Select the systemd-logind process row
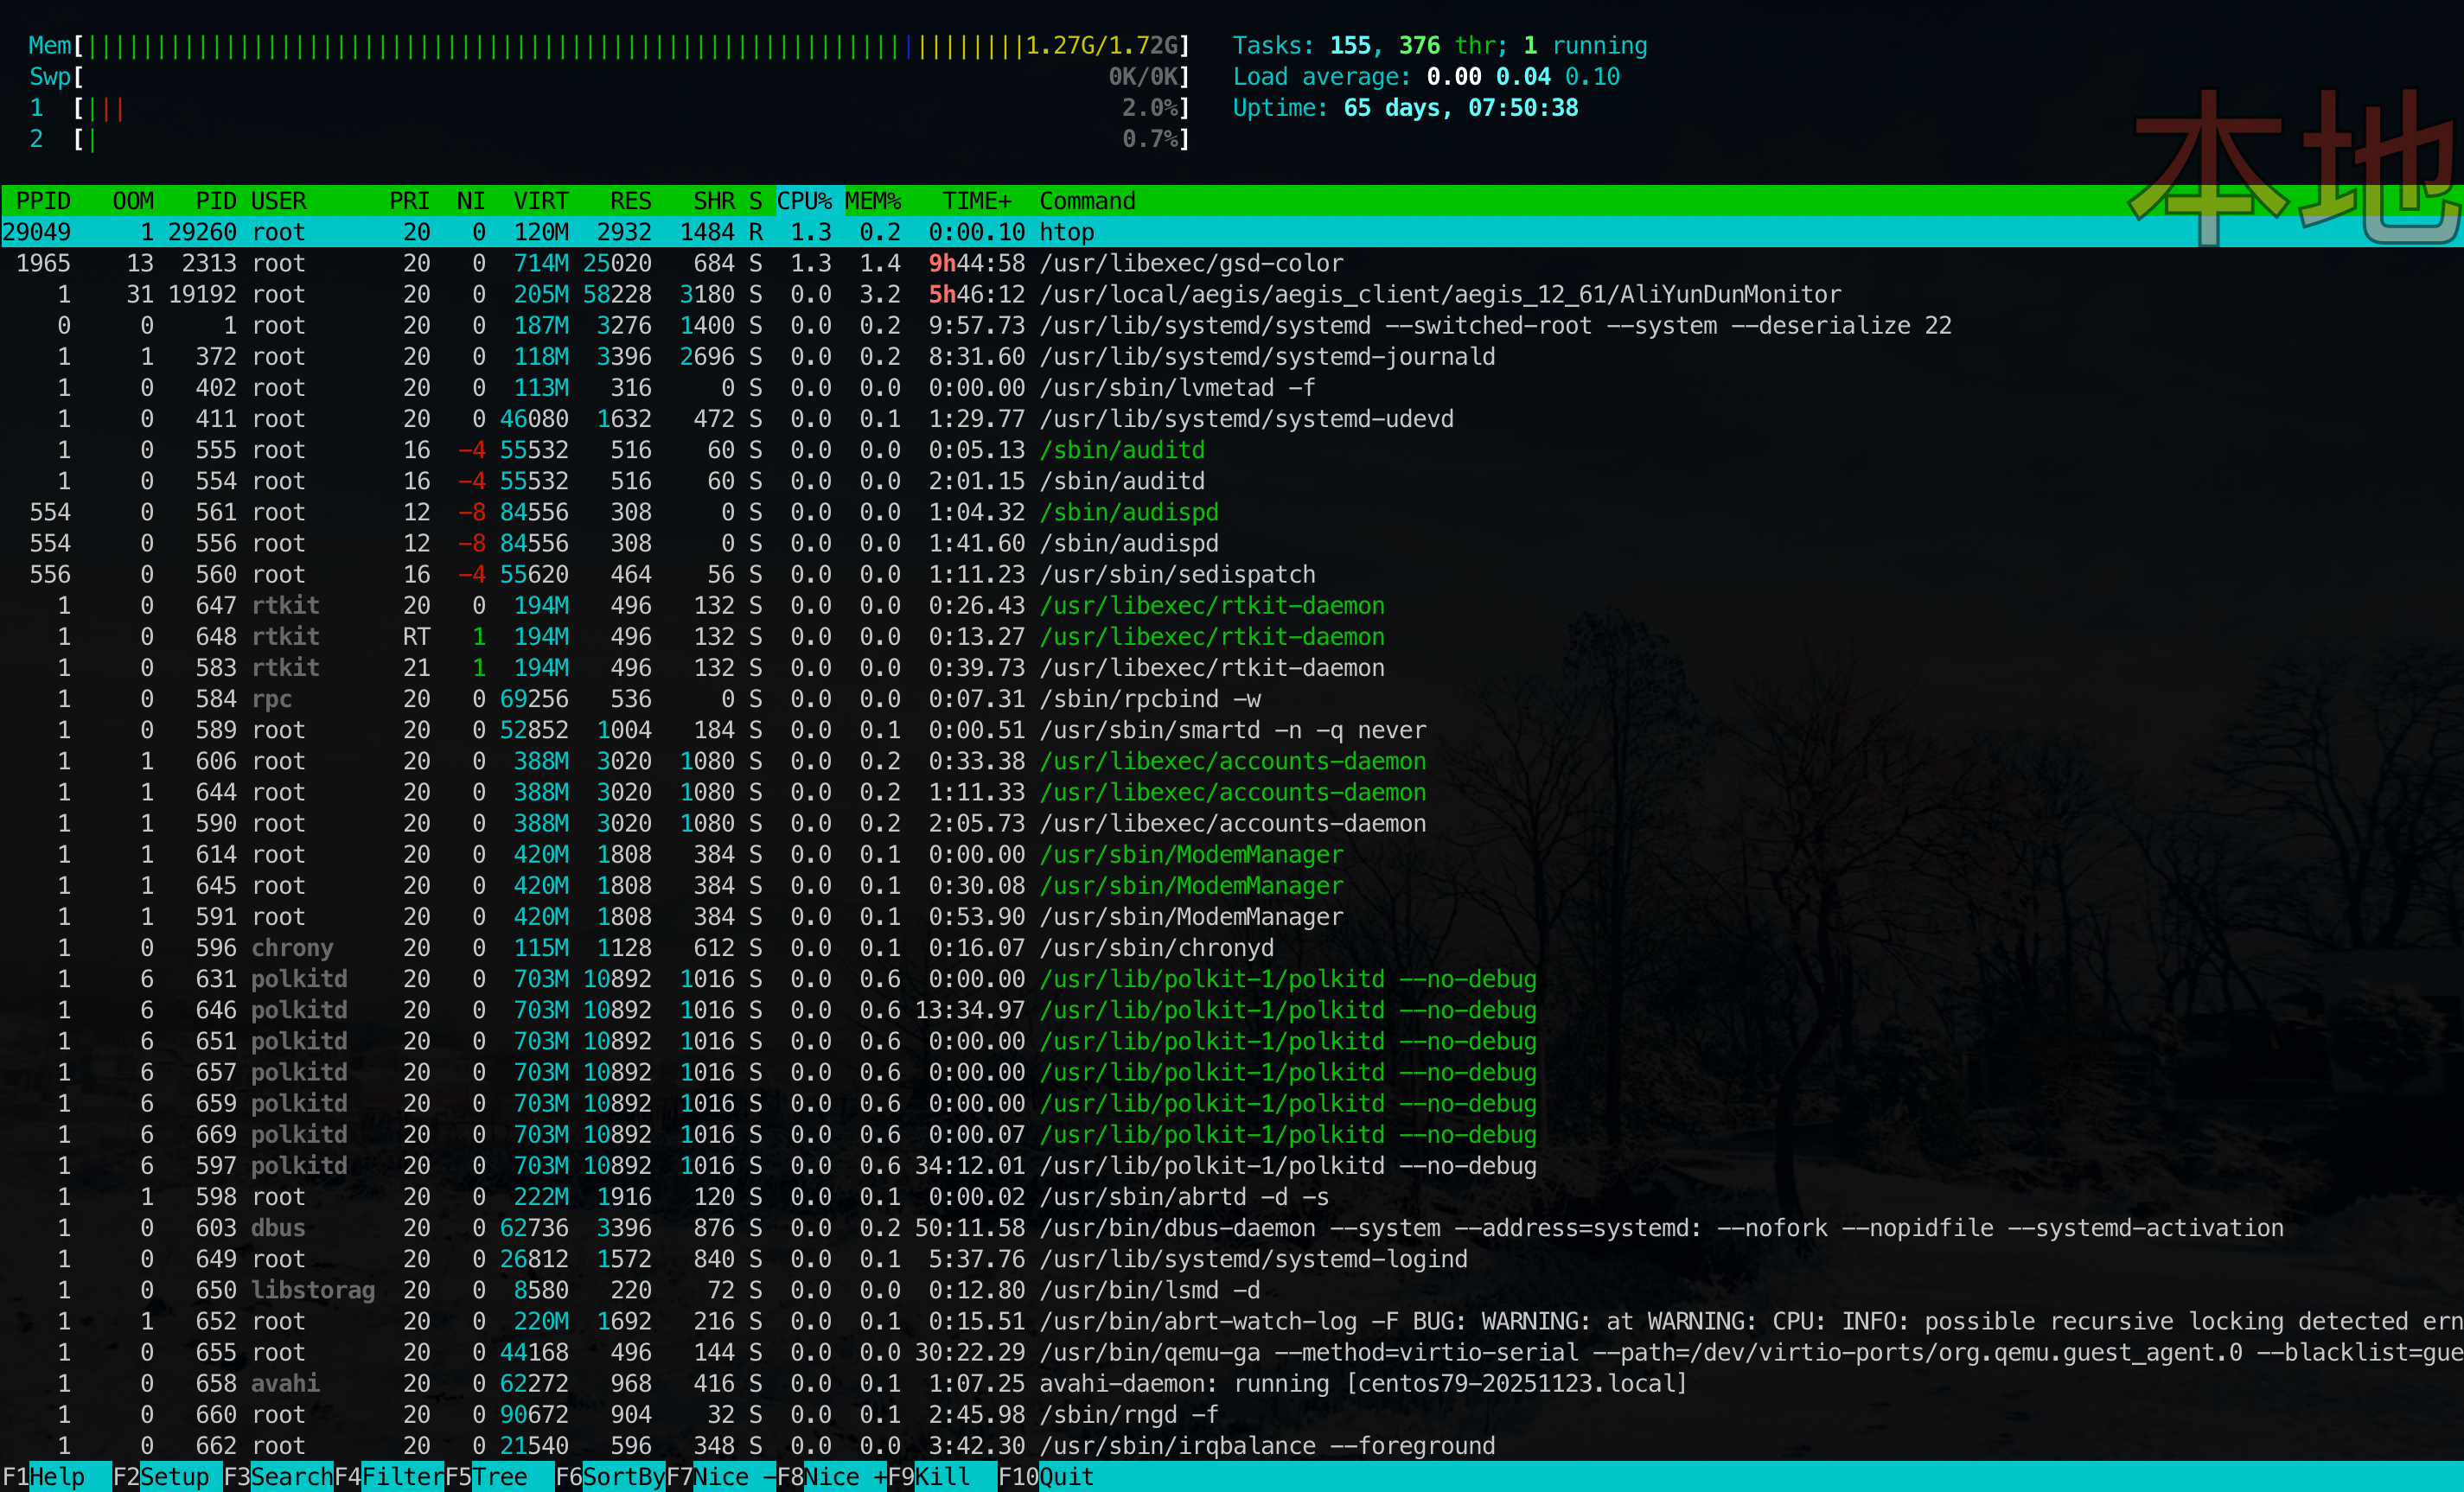The height and width of the screenshot is (1492, 2464). tap(1232, 1258)
